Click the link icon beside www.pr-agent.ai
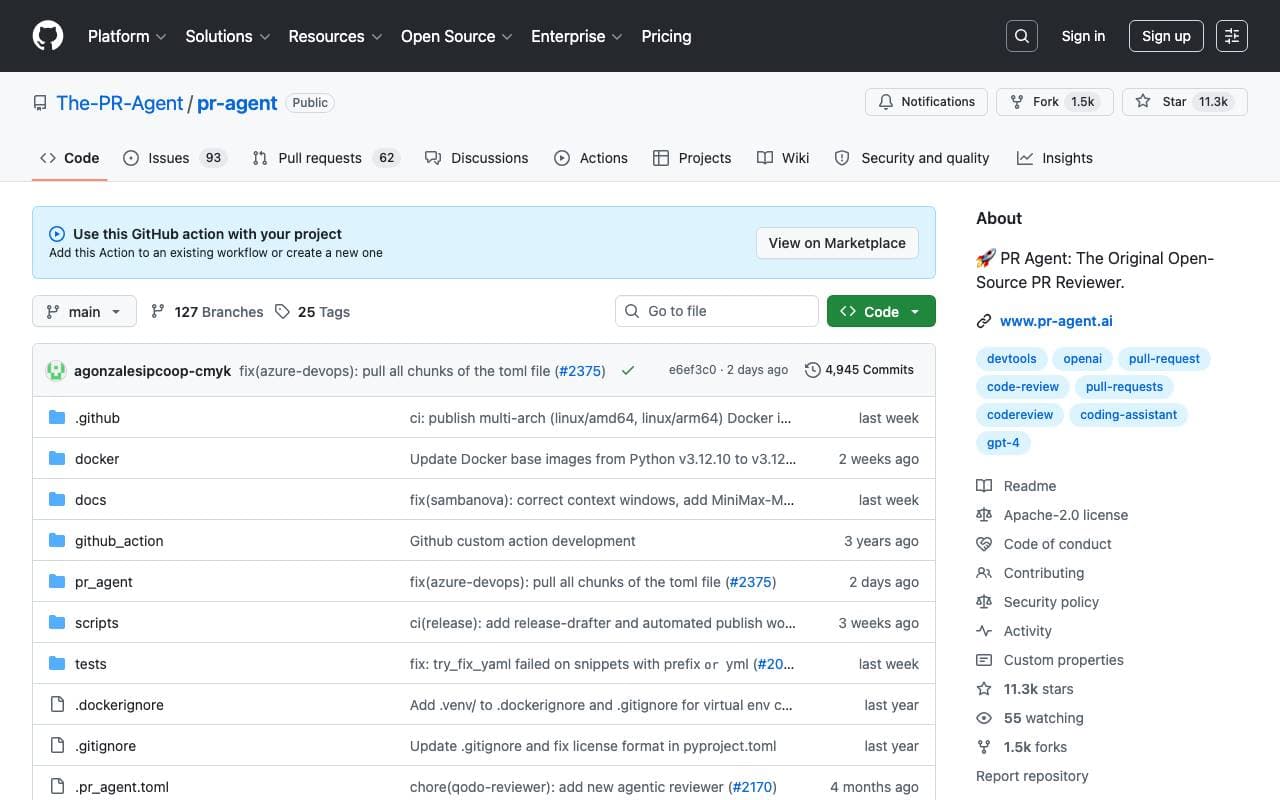1280x800 pixels. pos(984,321)
